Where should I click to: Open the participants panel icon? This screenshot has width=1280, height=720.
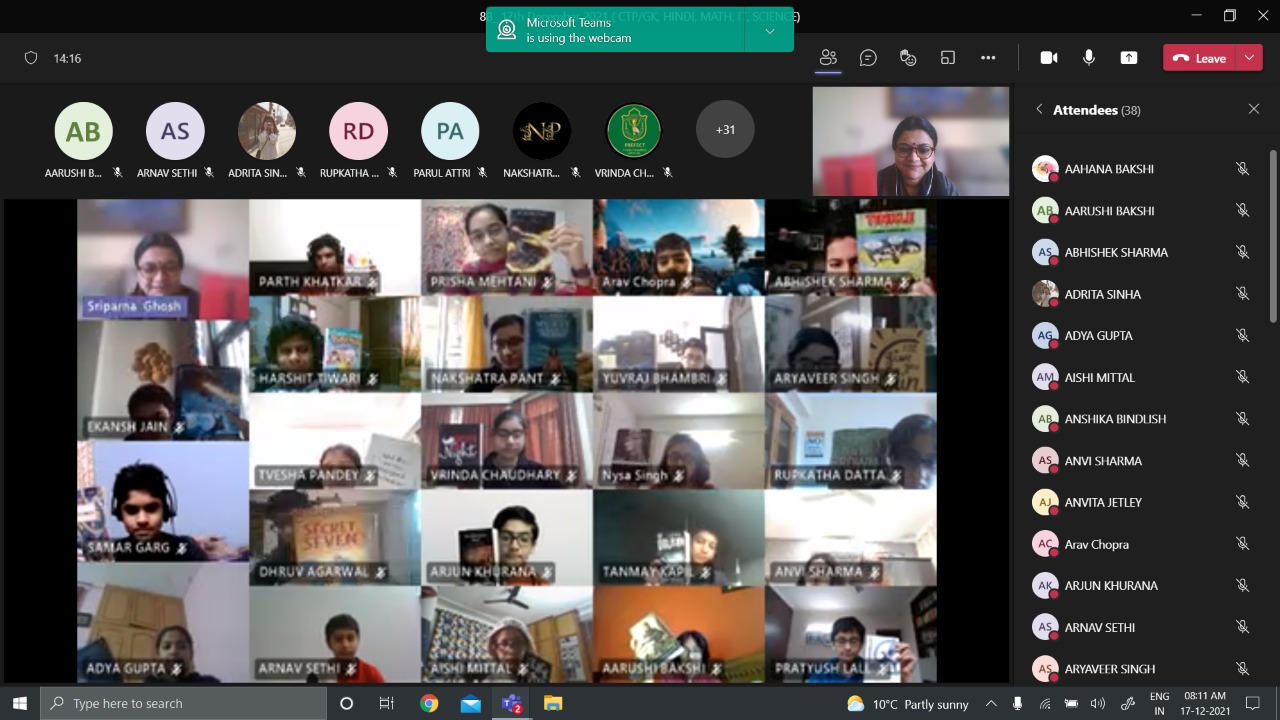pos(828,58)
